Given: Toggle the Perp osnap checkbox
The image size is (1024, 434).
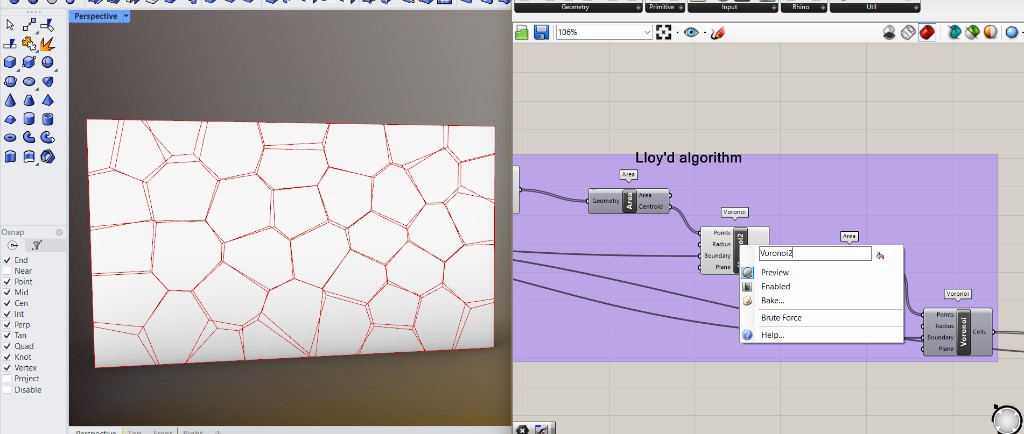Looking at the screenshot, I should tap(7, 324).
